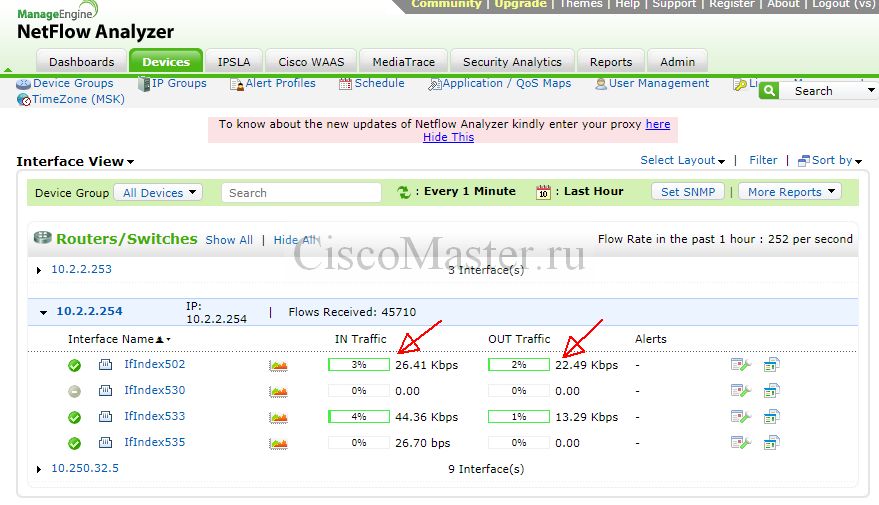Click grey status icon of IfIndex530
The width and height of the screenshot is (879, 505).
click(x=74, y=392)
